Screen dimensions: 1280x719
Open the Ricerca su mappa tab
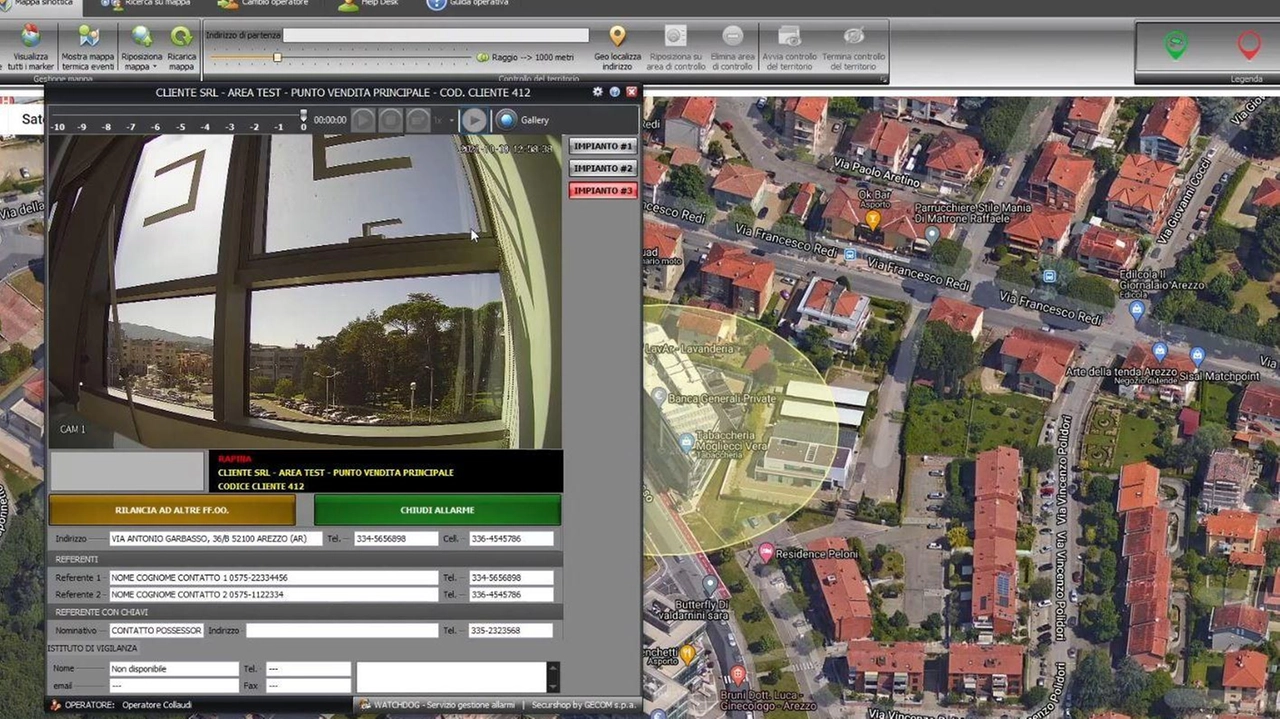click(x=146, y=5)
